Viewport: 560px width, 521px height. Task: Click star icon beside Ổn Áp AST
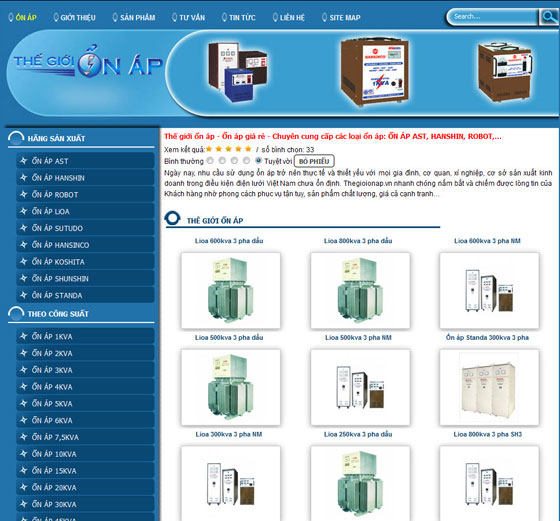(x=24, y=161)
